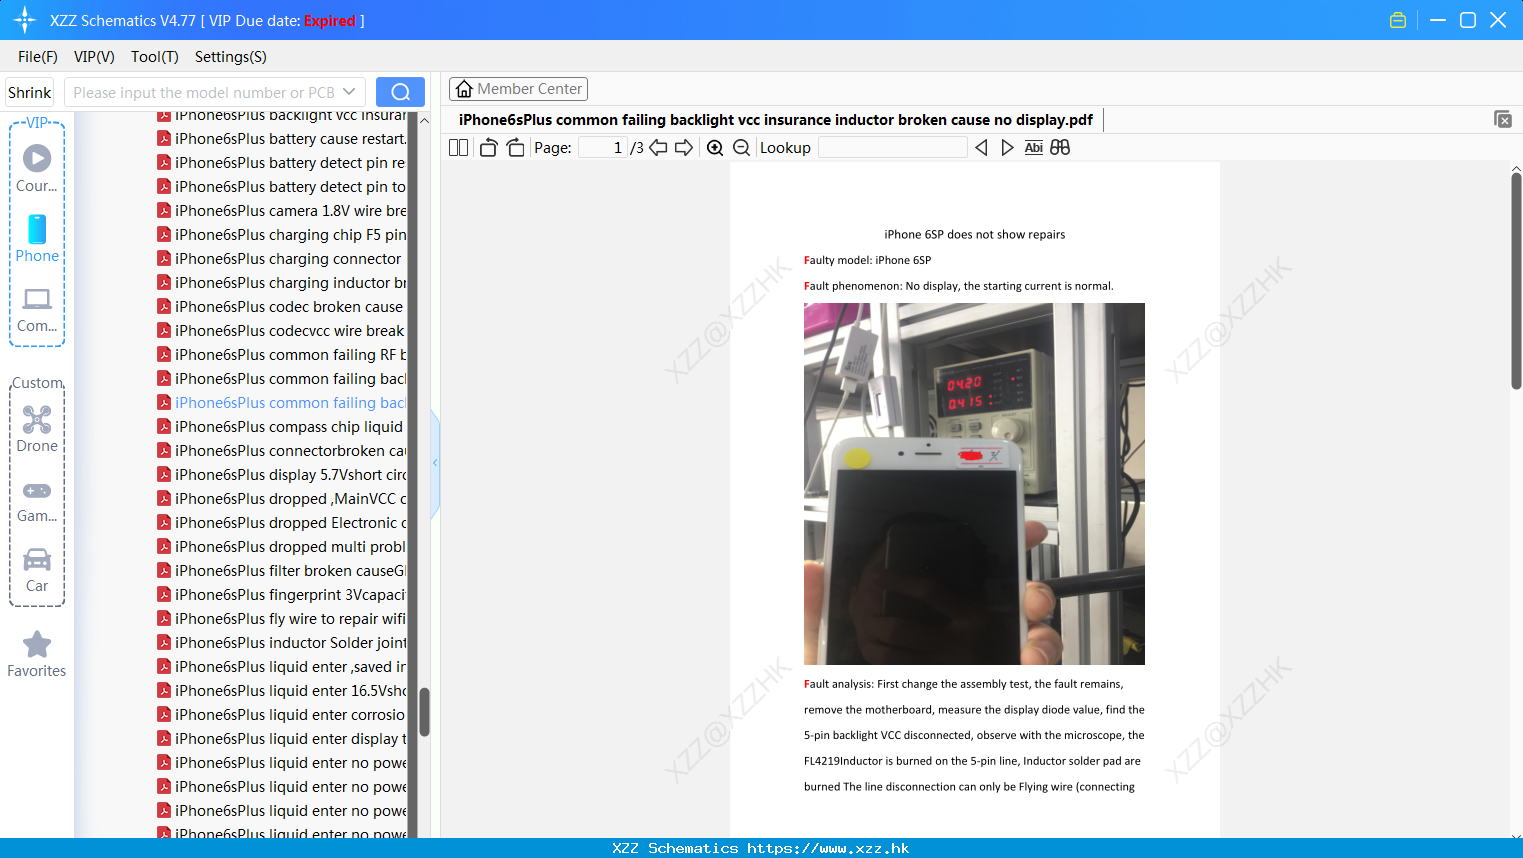Open 'iPhone6sPlus liquid enter 16.5Vsh' file

(x=281, y=691)
